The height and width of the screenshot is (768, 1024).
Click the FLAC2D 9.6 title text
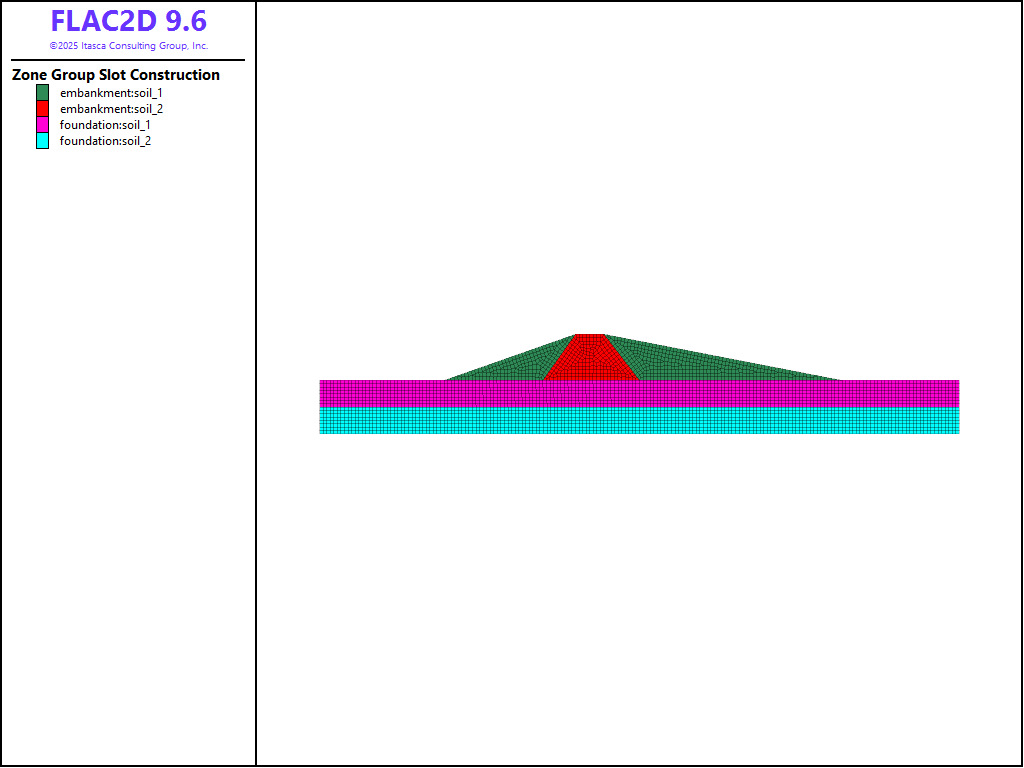[x=128, y=21]
